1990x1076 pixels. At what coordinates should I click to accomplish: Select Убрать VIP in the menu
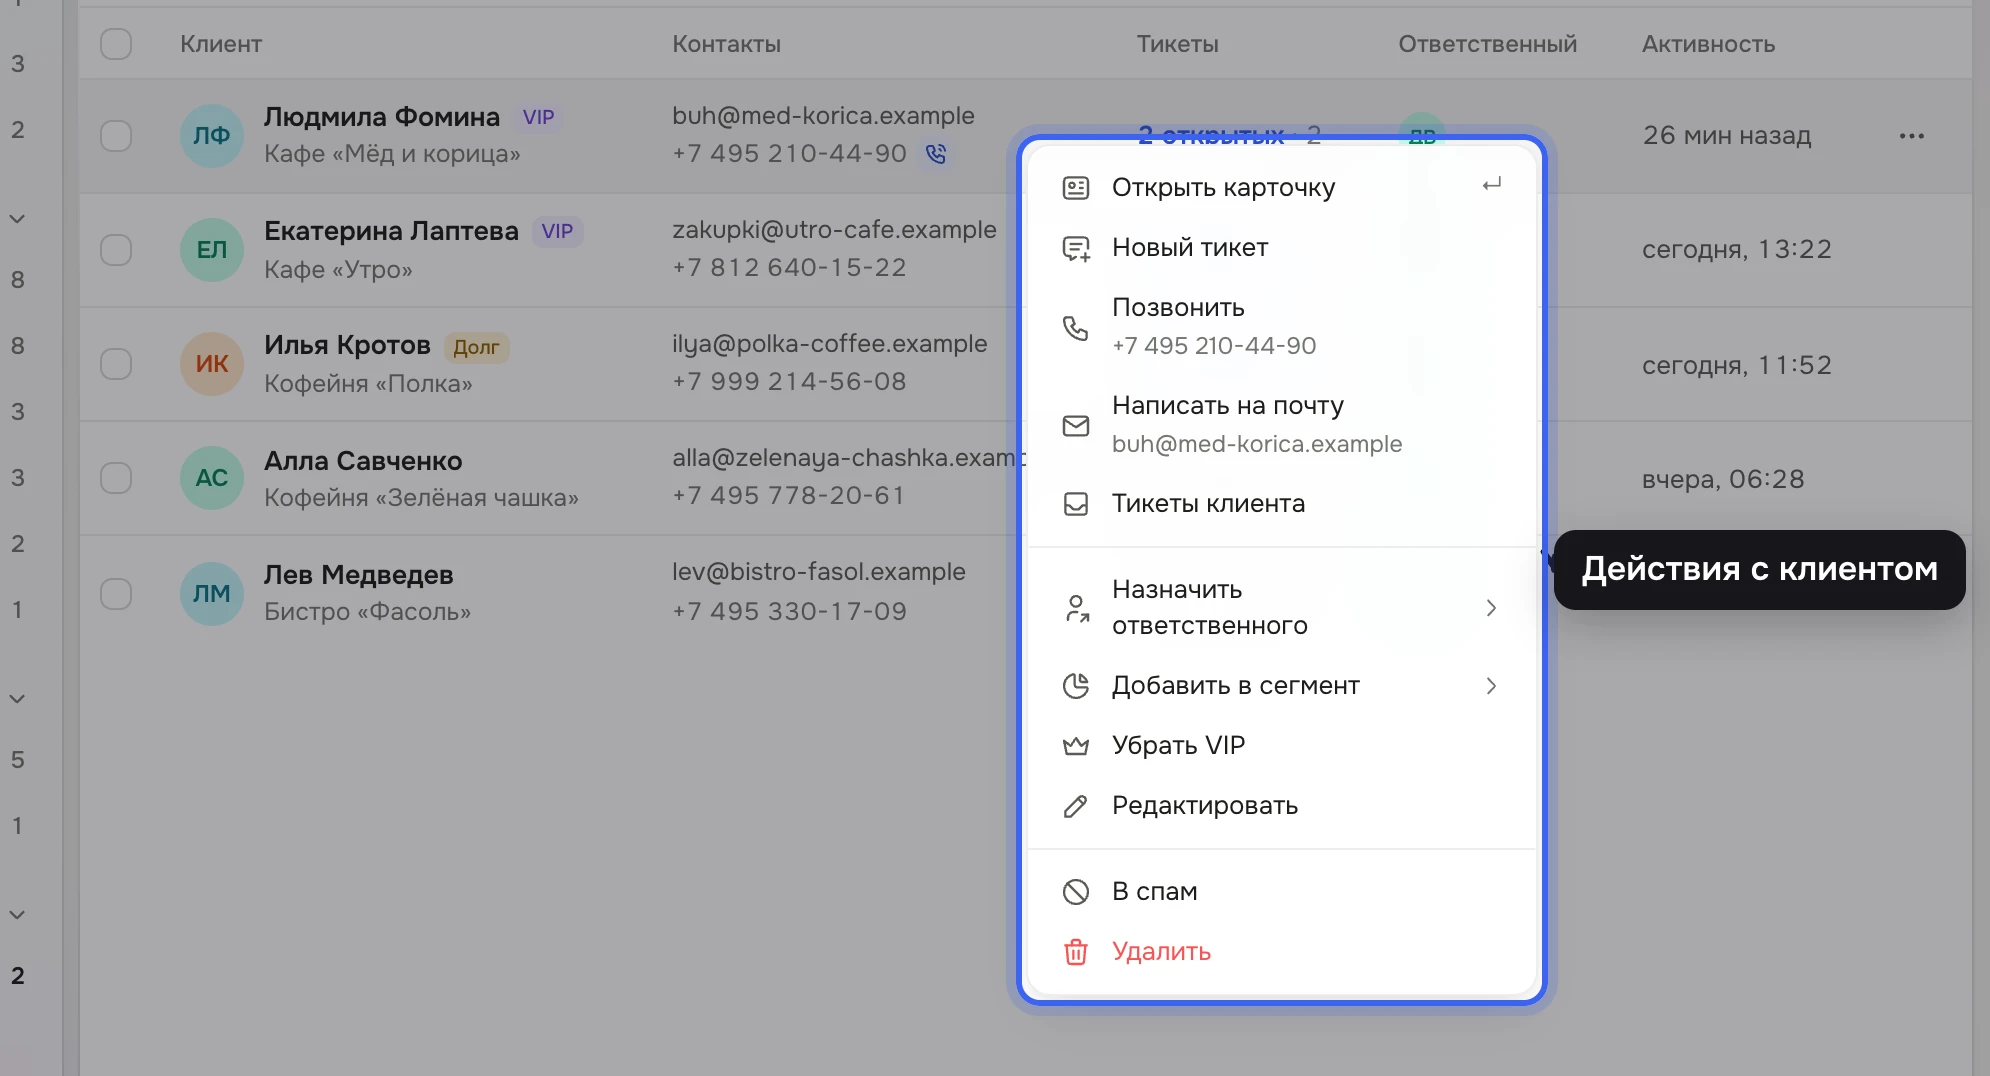pos(1282,746)
